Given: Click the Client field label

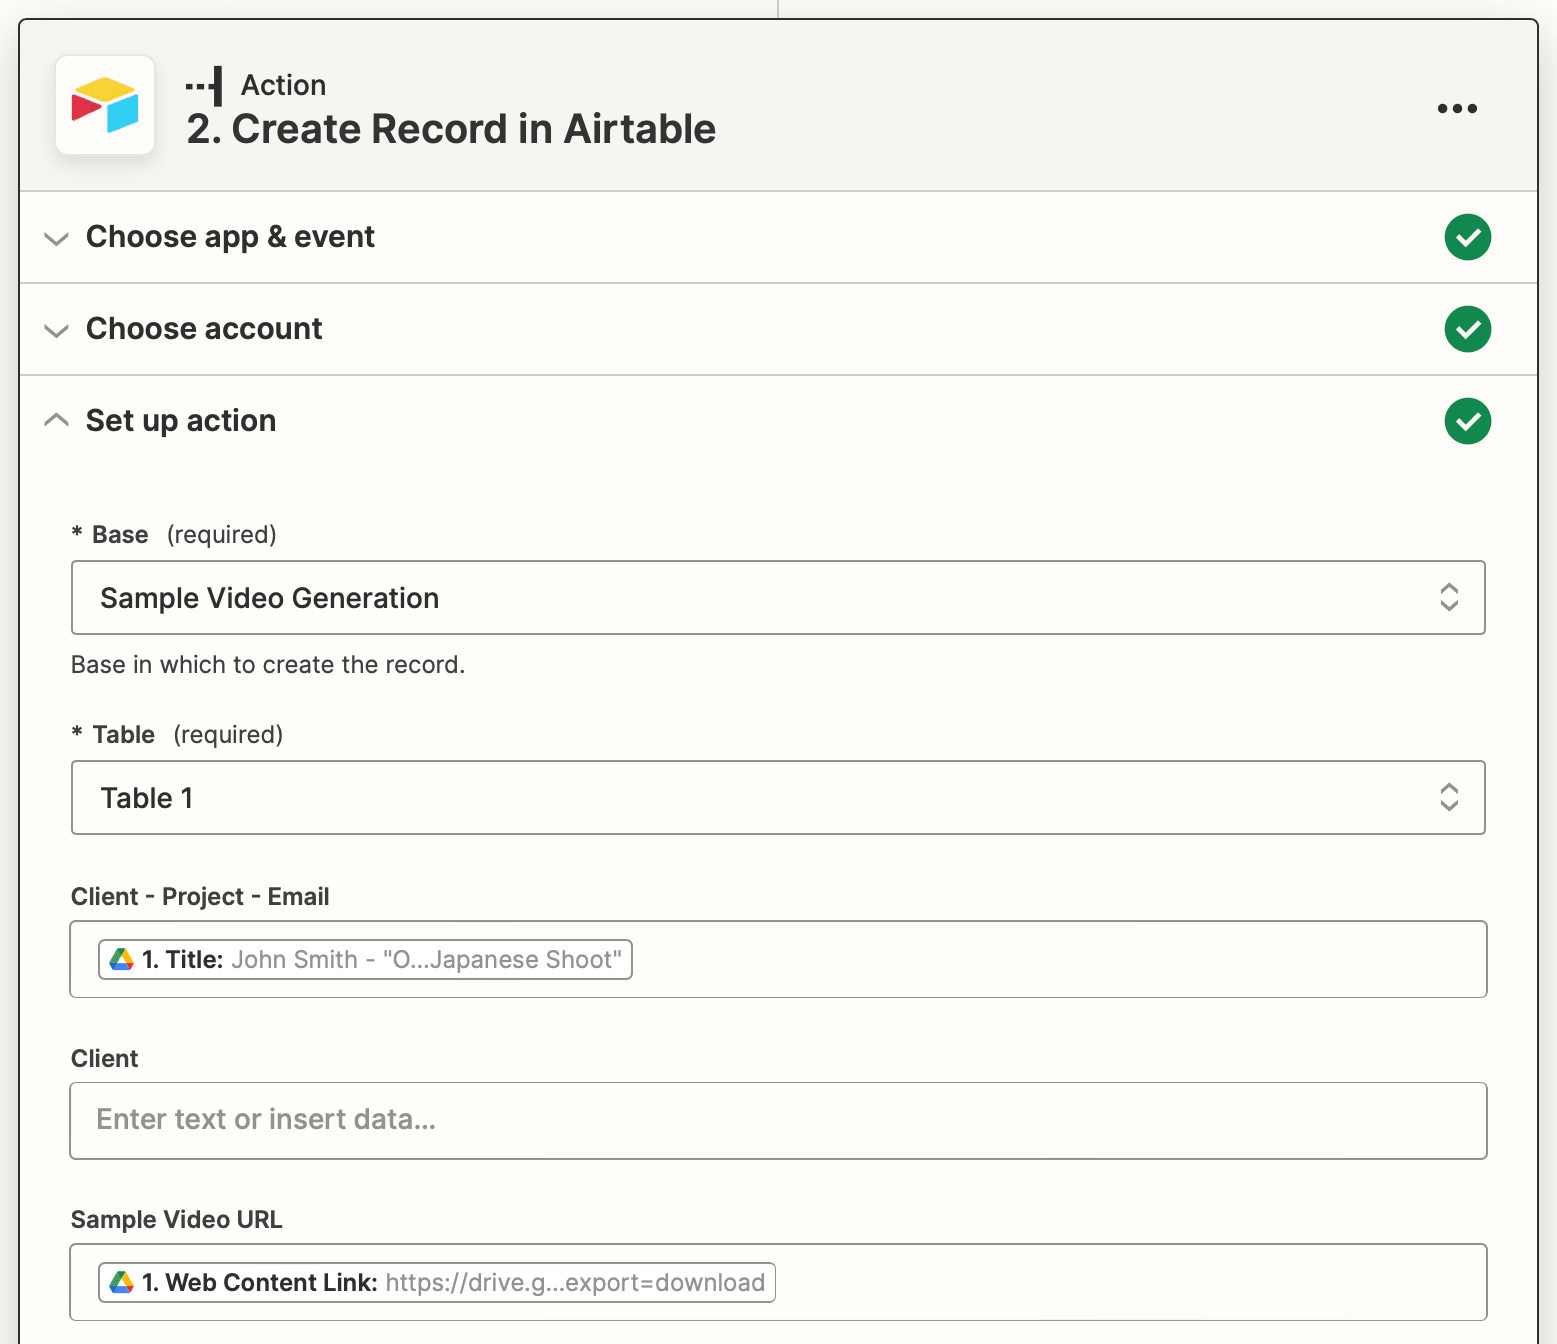Looking at the screenshot, I should pyautogui.click(x=105, y=1059).
